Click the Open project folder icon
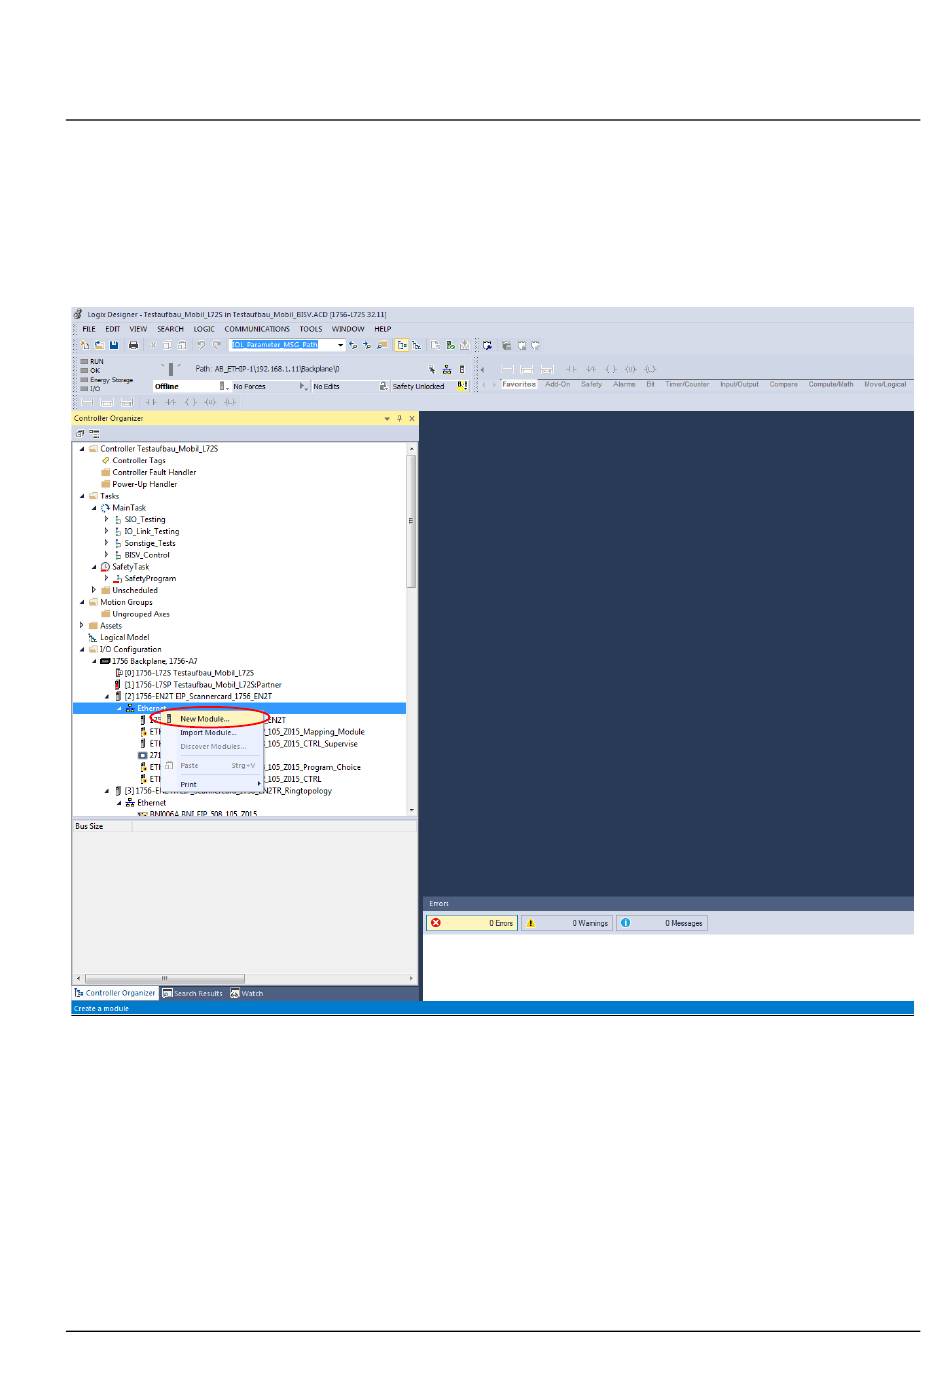The image size is (950, 1378). click(99, 345)
